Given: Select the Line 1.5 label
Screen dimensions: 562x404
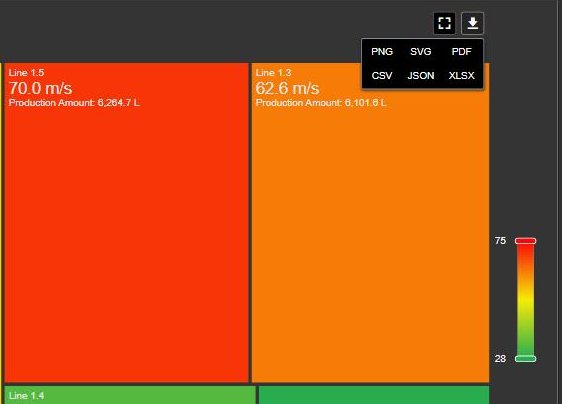Looking at the screenshot, I should [x=27, y=73].
